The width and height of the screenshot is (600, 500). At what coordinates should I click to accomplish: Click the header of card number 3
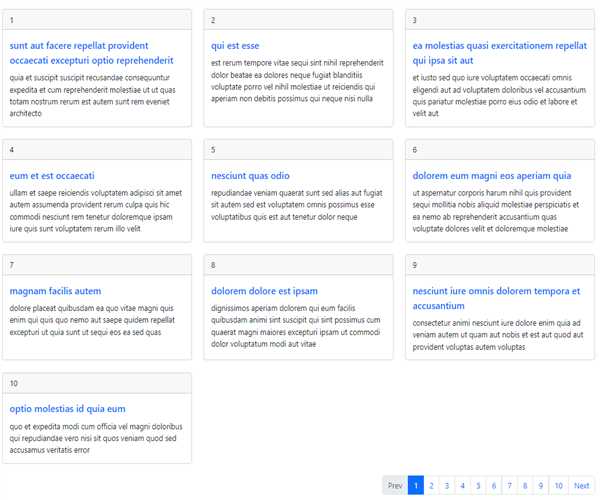[x=499, y=20]
